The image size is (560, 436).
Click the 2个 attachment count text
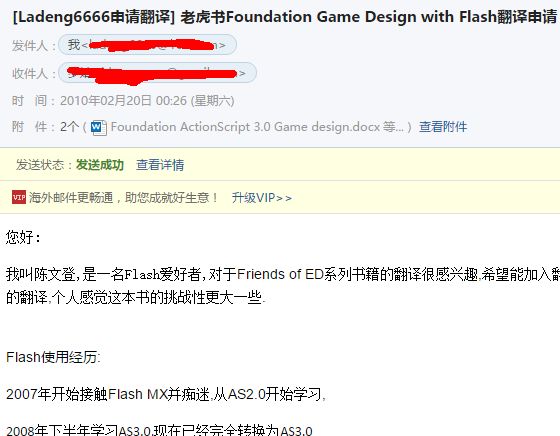click(69, 127)
